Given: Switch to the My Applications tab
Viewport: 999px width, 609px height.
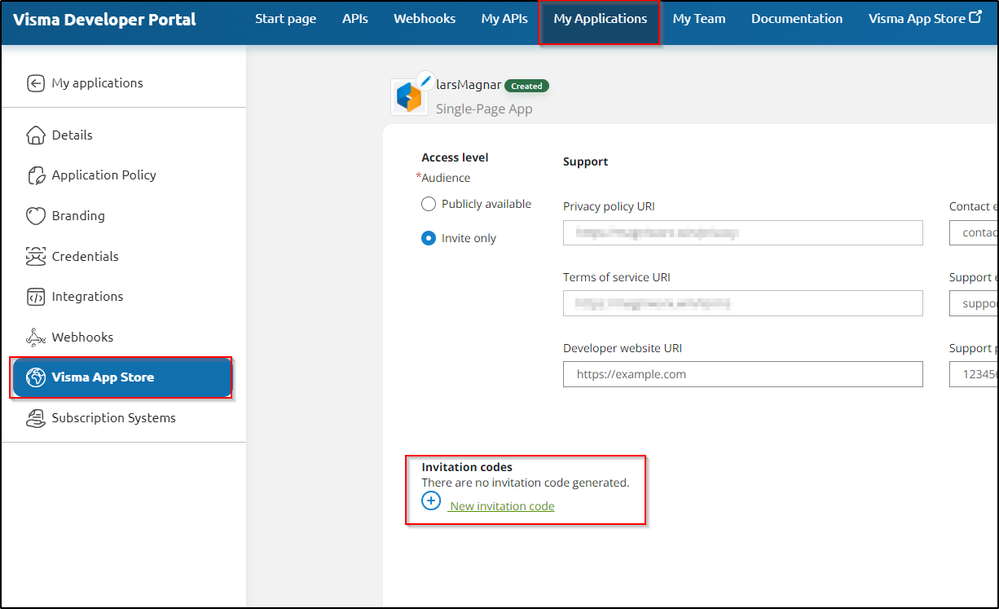Looking at the screenshot, I should pyautogui.click(x=600, y=19).
